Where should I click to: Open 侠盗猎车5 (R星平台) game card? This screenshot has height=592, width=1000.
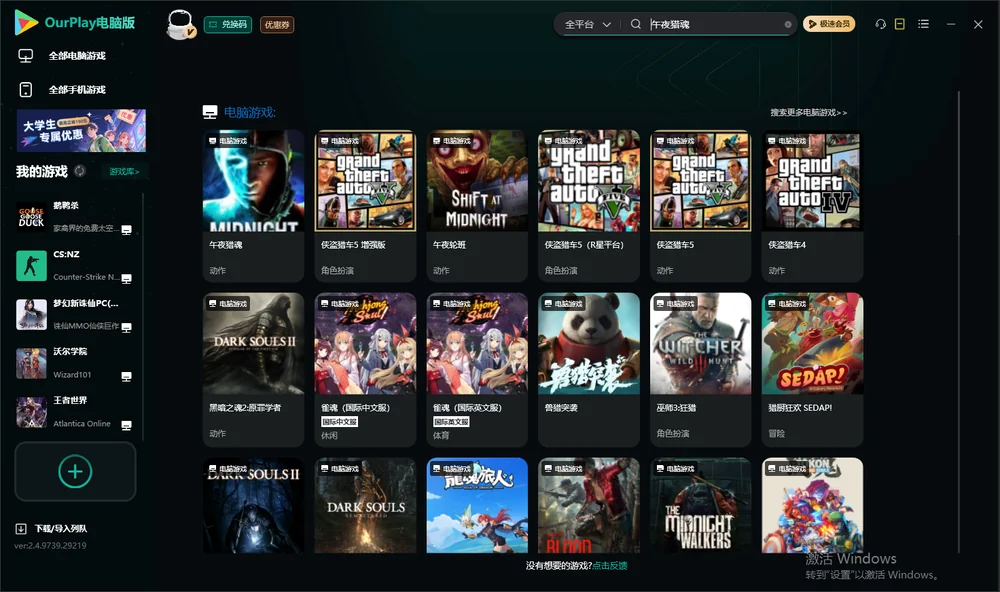point(589,205)
